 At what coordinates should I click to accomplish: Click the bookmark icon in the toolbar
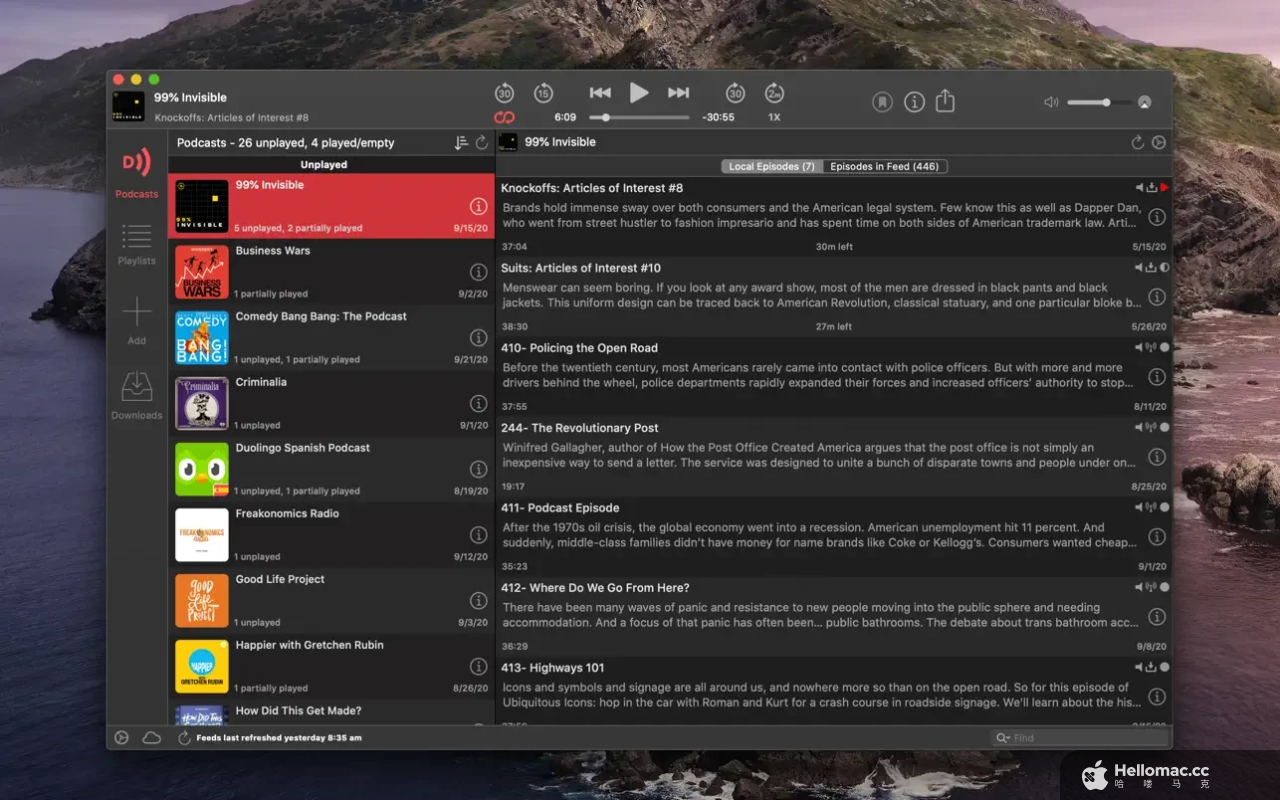tap(882, 102)
